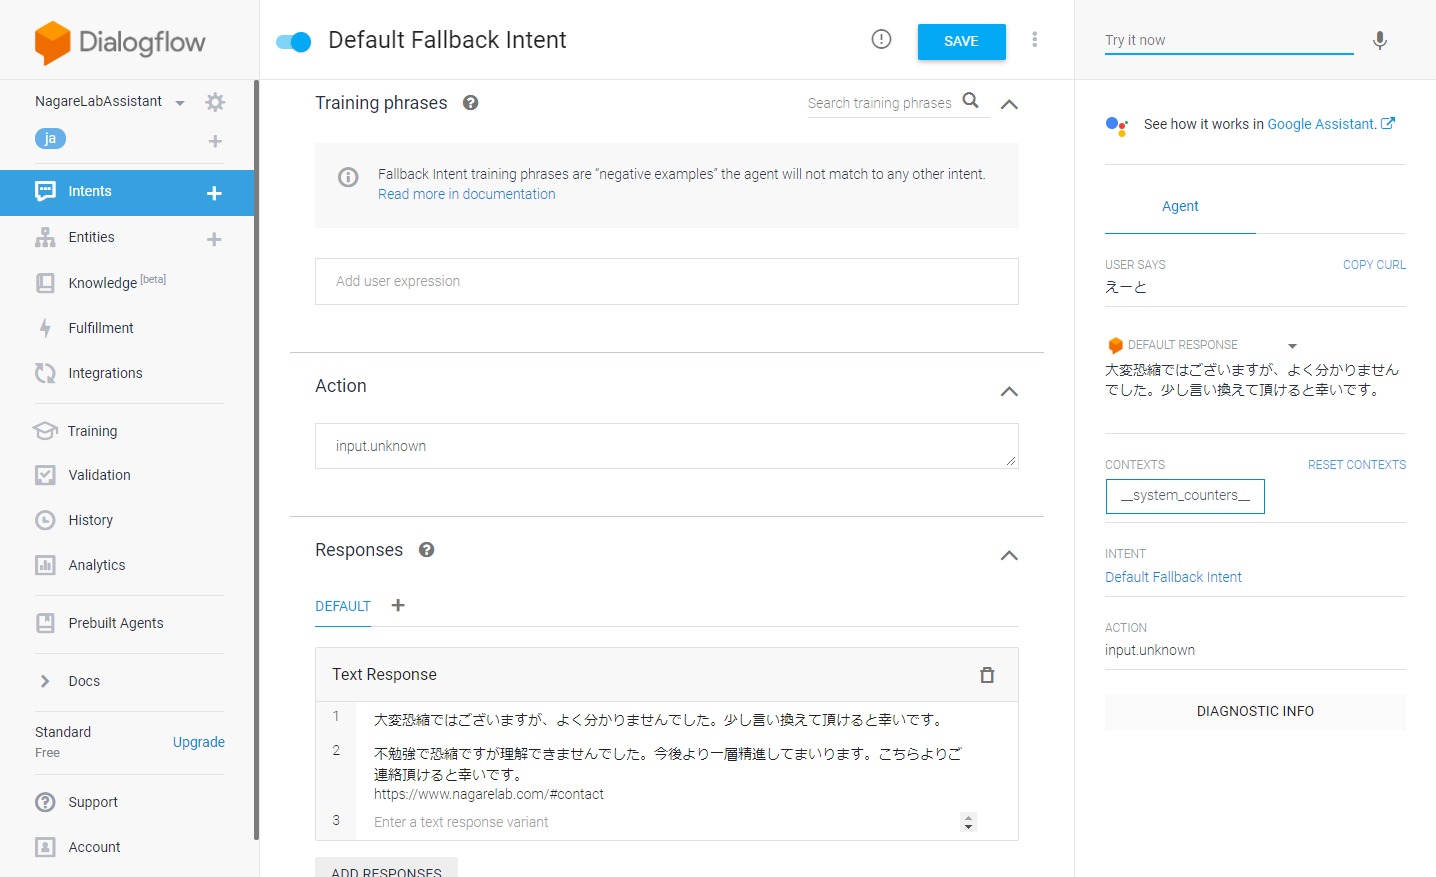Screen dimensions: 1436x877
Task: Click the input.unknown action field
Action: coord(667,446)
